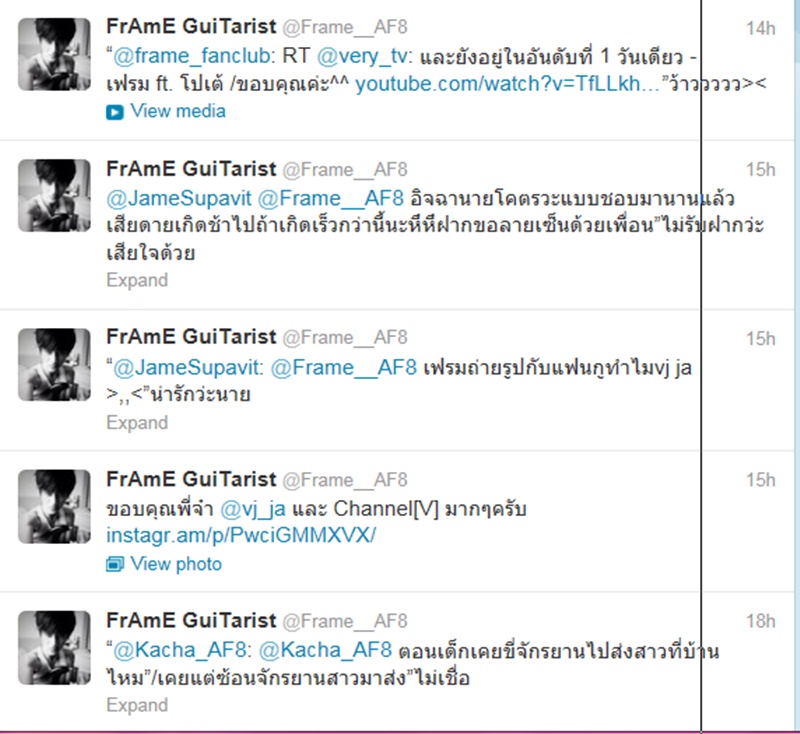Open the first tweet's profile avatar
The width and height of the screenshot is (800, 734).
coord(54,54)
